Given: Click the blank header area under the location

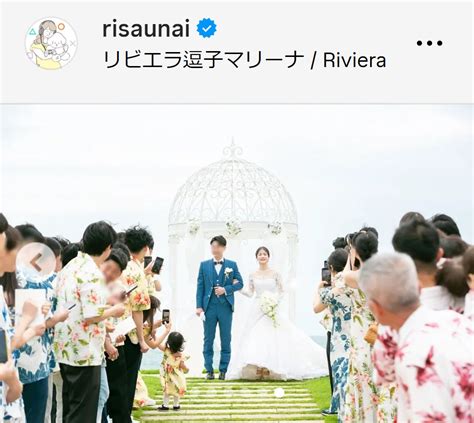Looking at the screenshot, I should (x=237, y=87).
